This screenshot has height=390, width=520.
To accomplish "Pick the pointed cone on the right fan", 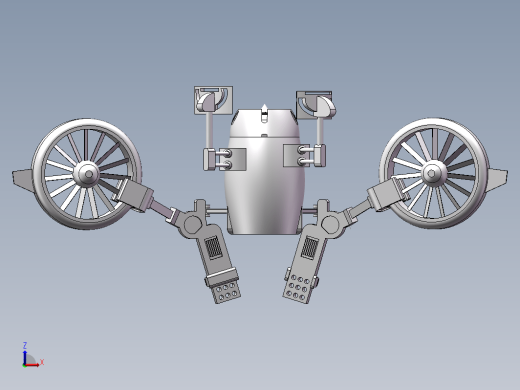I will point(498,180).
